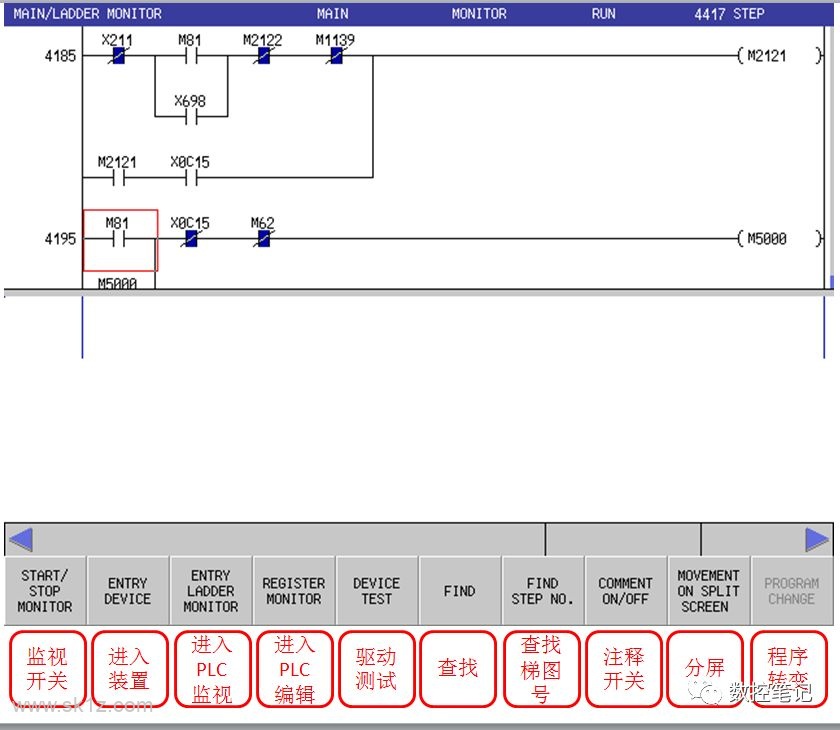Click the M2121 output coil

(779, 56)
